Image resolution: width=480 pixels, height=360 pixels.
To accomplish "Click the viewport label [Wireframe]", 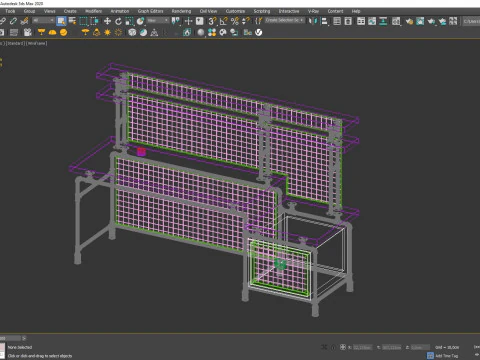I will (37, 43).
